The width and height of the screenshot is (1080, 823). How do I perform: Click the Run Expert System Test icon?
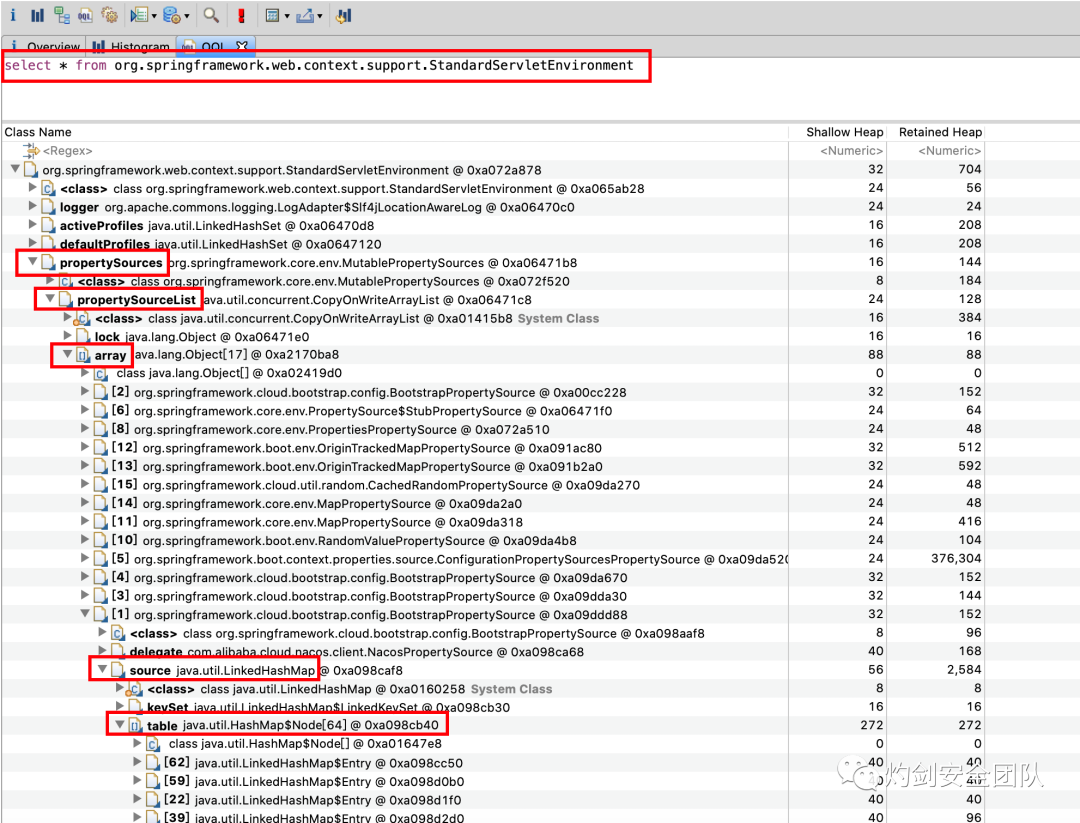pos(138,15)
